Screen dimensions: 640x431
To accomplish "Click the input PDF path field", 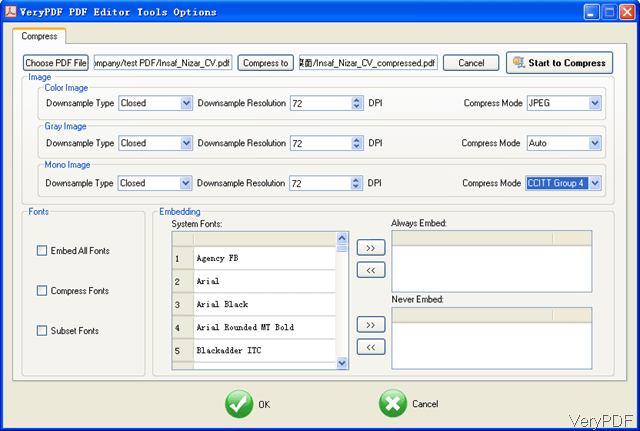I will coord(163,63).
